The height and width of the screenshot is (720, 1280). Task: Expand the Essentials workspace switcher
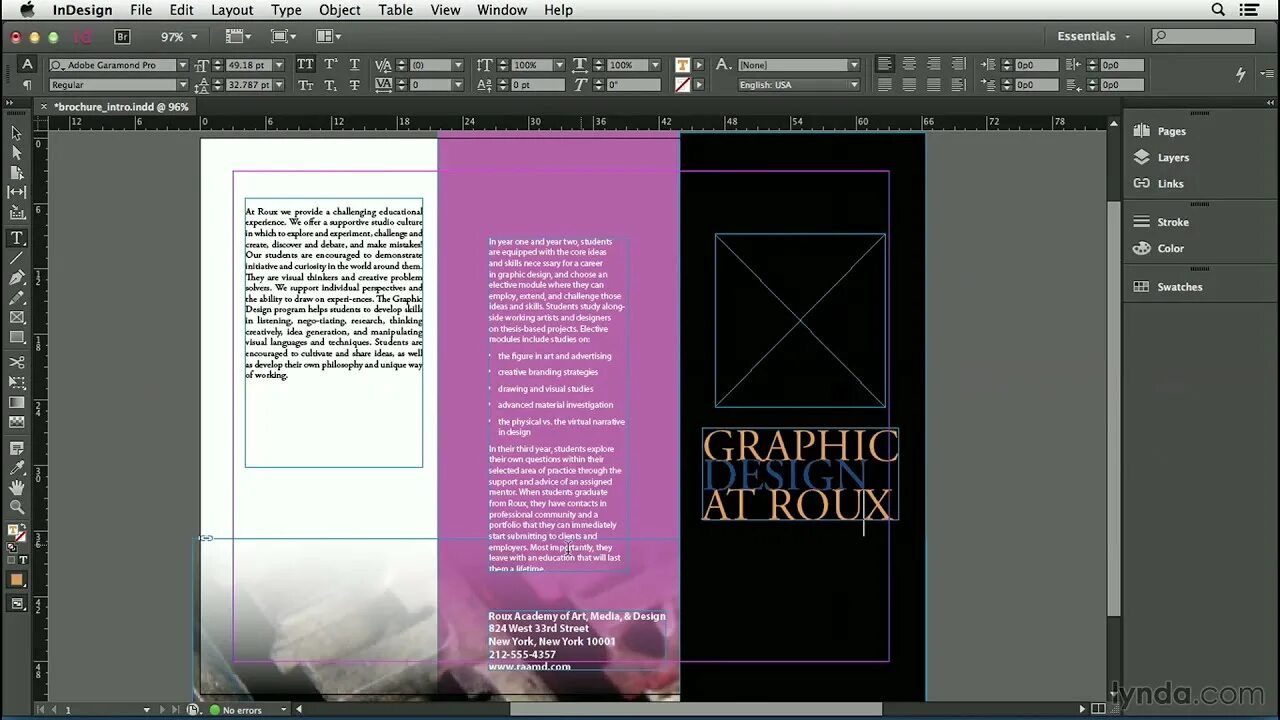tap(1093, 37)
